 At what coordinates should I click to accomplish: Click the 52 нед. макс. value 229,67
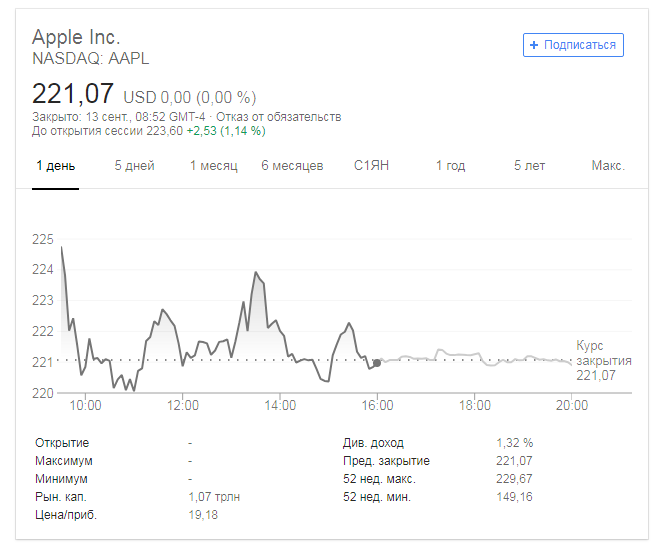tap(514, 478)
